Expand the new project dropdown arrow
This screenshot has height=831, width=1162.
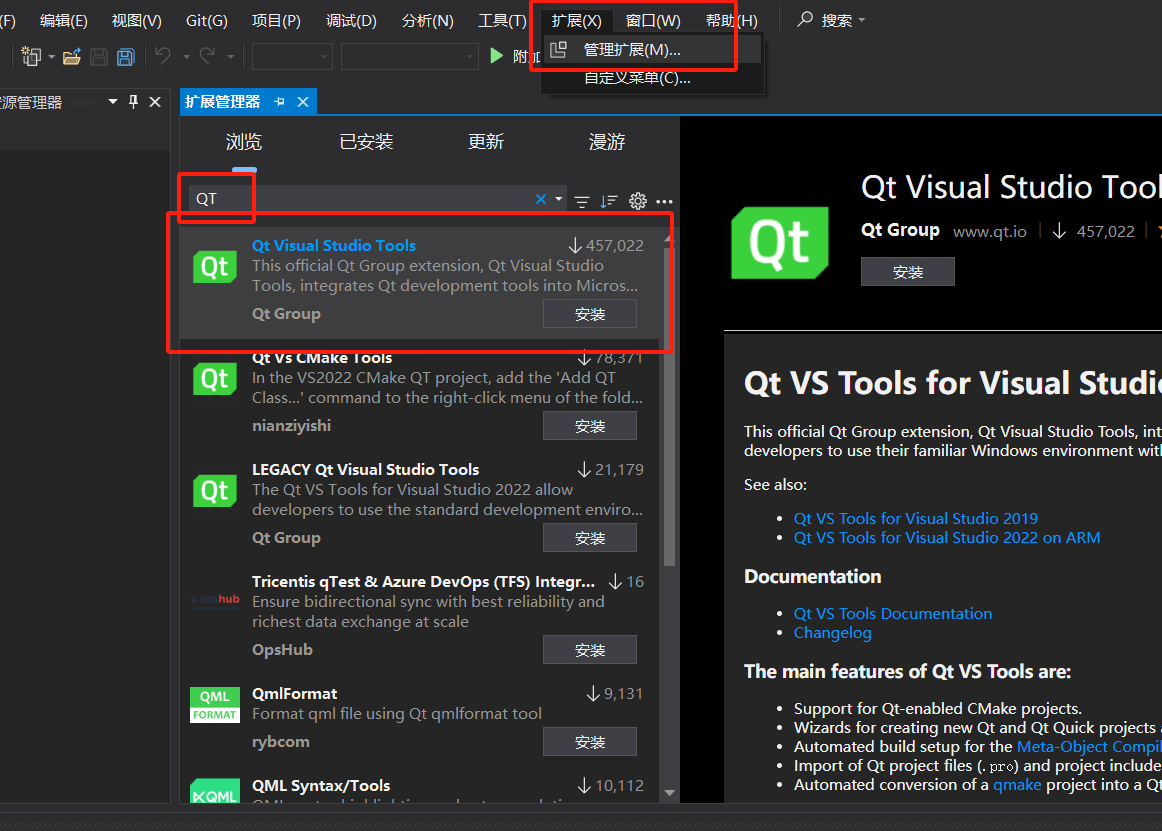point(51,56)
